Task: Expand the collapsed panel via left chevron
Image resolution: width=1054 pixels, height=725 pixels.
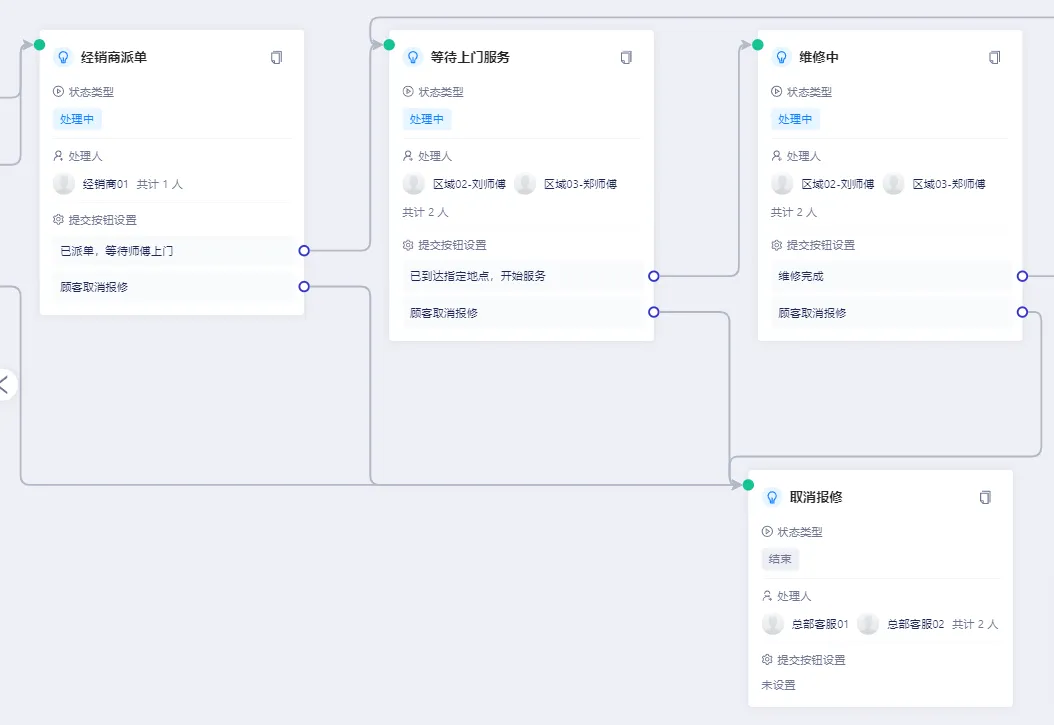Action: click(4, 385)
